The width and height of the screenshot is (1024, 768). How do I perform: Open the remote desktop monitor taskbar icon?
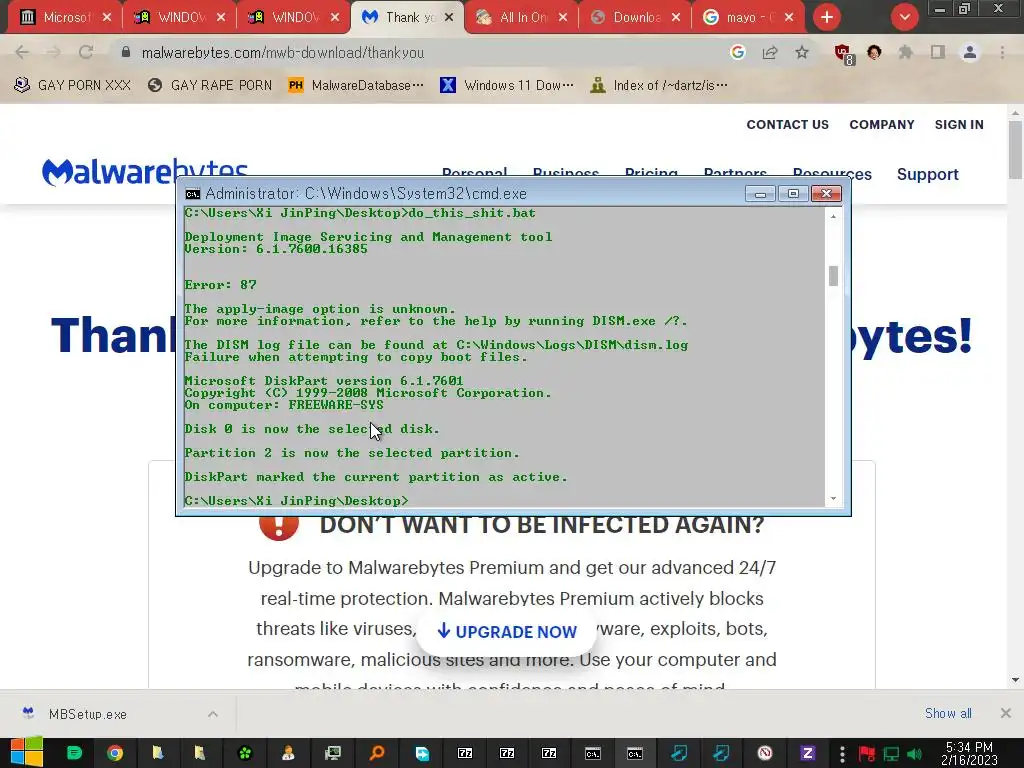click(332, 754)
